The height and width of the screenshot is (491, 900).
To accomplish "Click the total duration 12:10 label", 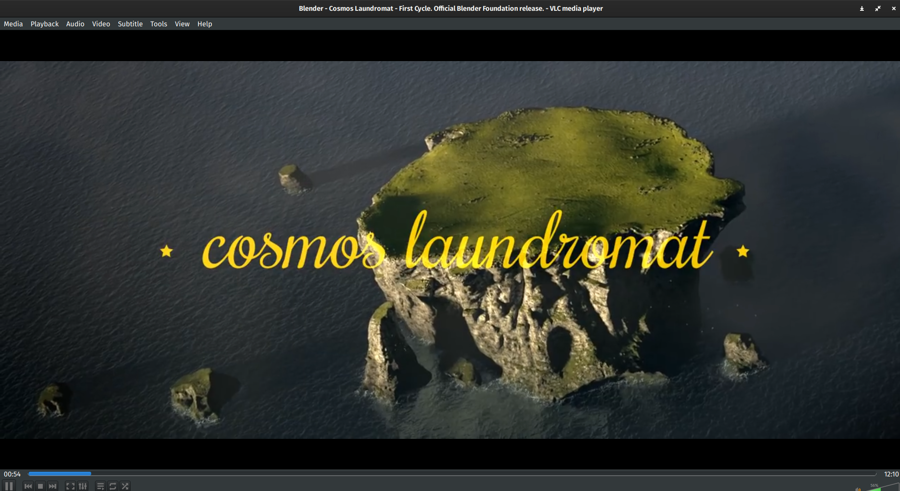I will tap(891, 474).
